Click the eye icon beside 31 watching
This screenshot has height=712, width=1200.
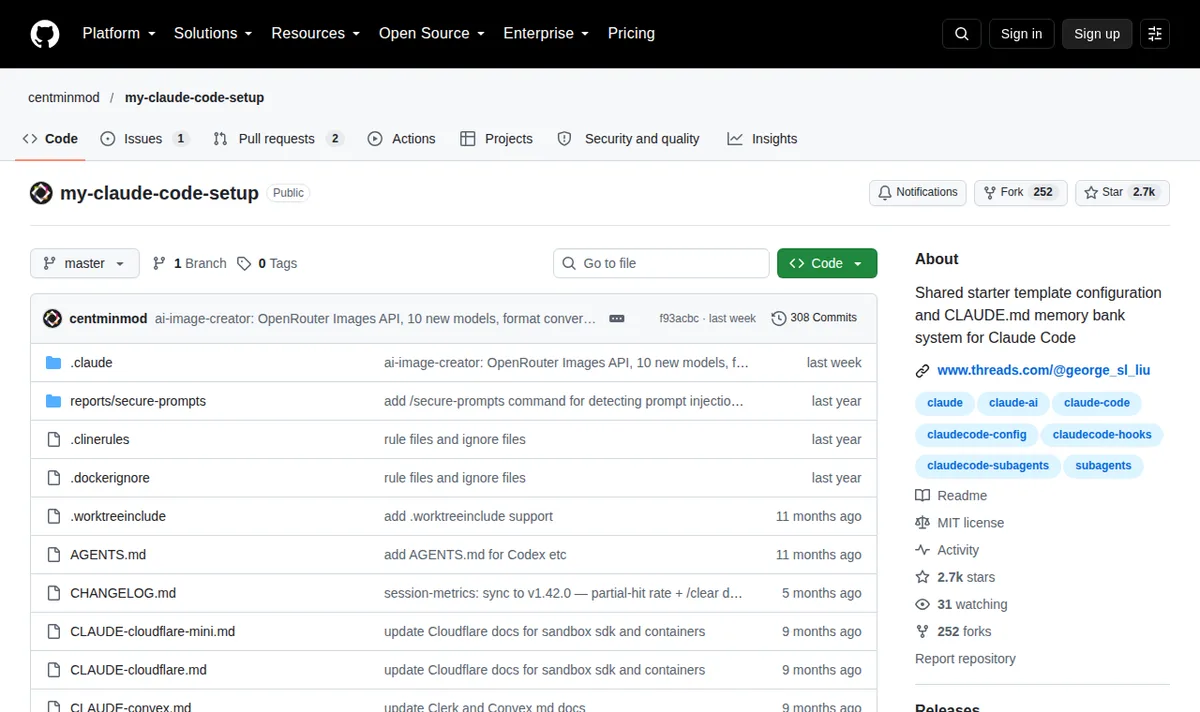(923, 604)
